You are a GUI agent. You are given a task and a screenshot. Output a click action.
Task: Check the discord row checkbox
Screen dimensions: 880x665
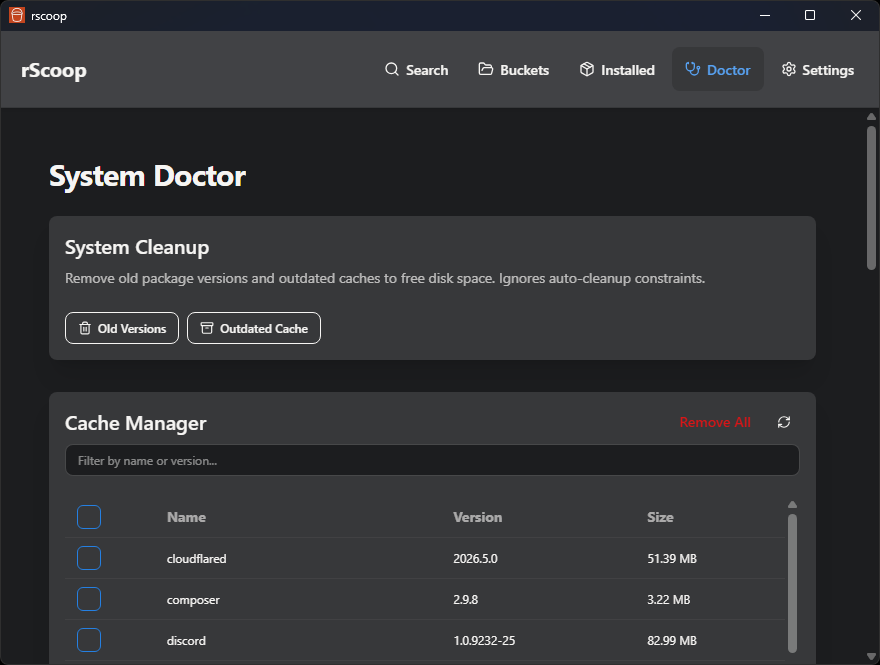point(89,640)
